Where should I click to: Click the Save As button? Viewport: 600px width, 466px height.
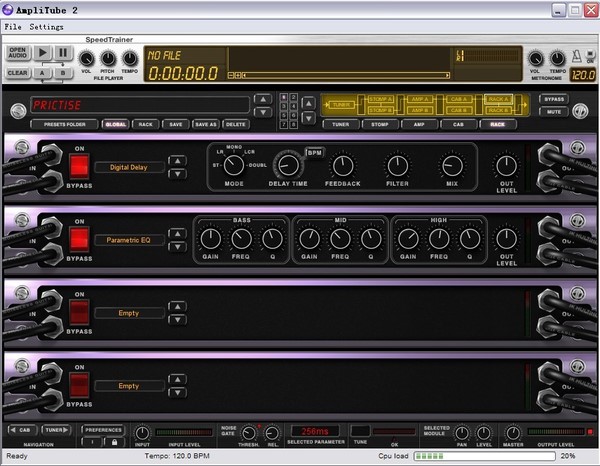pyautogui.click(x=206, y=124)
